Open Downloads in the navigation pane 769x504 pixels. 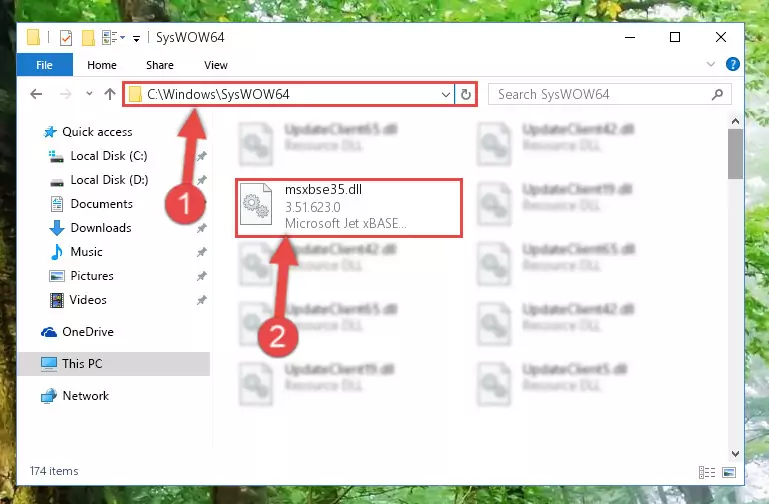pyautogui.click(x=101, y=227)
